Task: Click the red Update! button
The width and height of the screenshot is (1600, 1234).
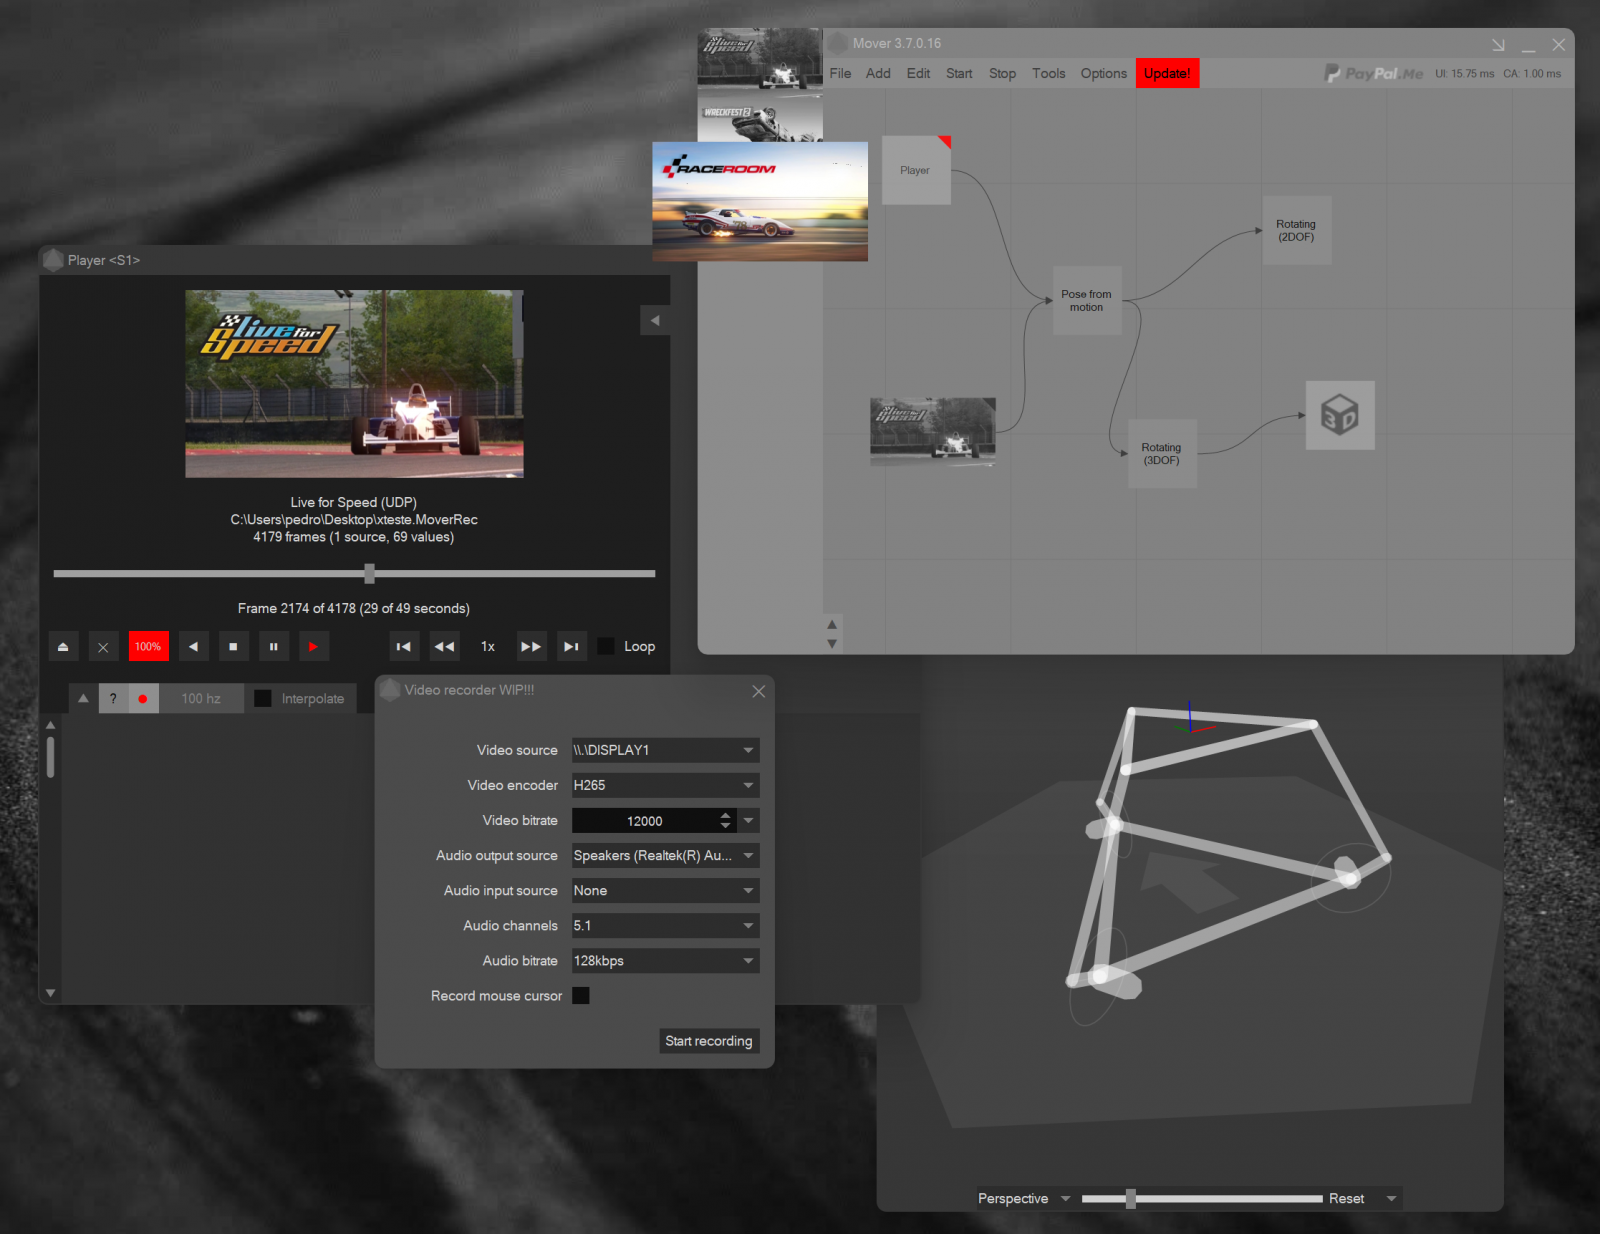Action: [1167, 73]
